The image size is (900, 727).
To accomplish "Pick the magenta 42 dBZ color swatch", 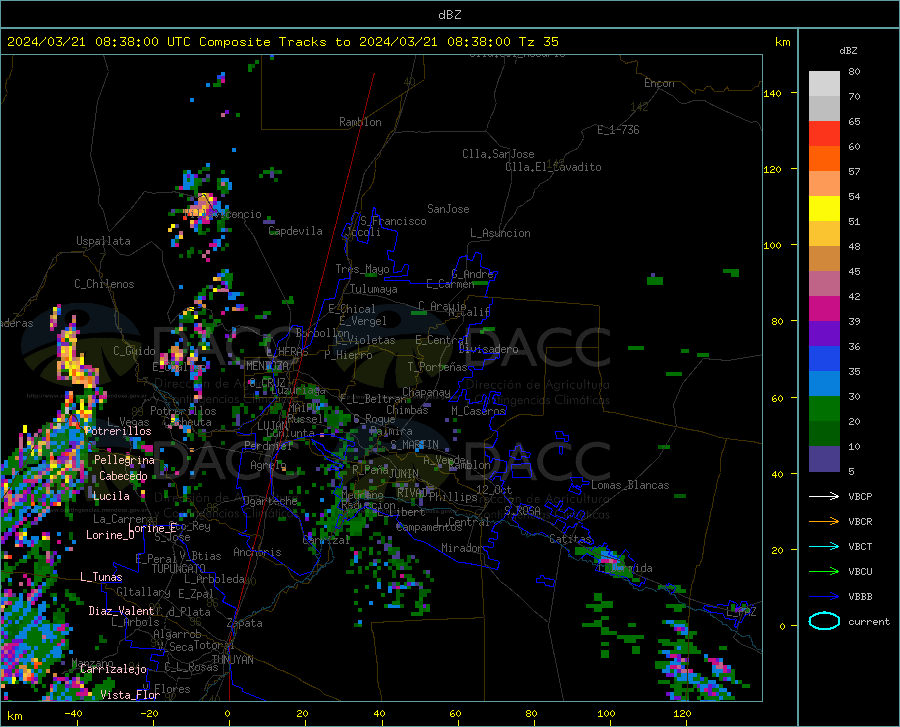I will [824, 309].
